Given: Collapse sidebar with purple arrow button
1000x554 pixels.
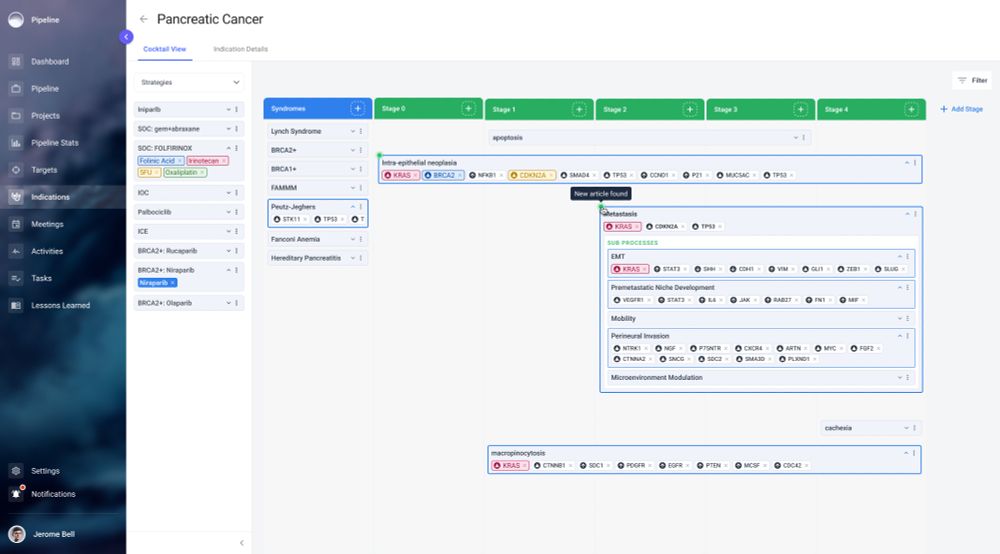Looking at the screenshot, I should click(126, 37).
